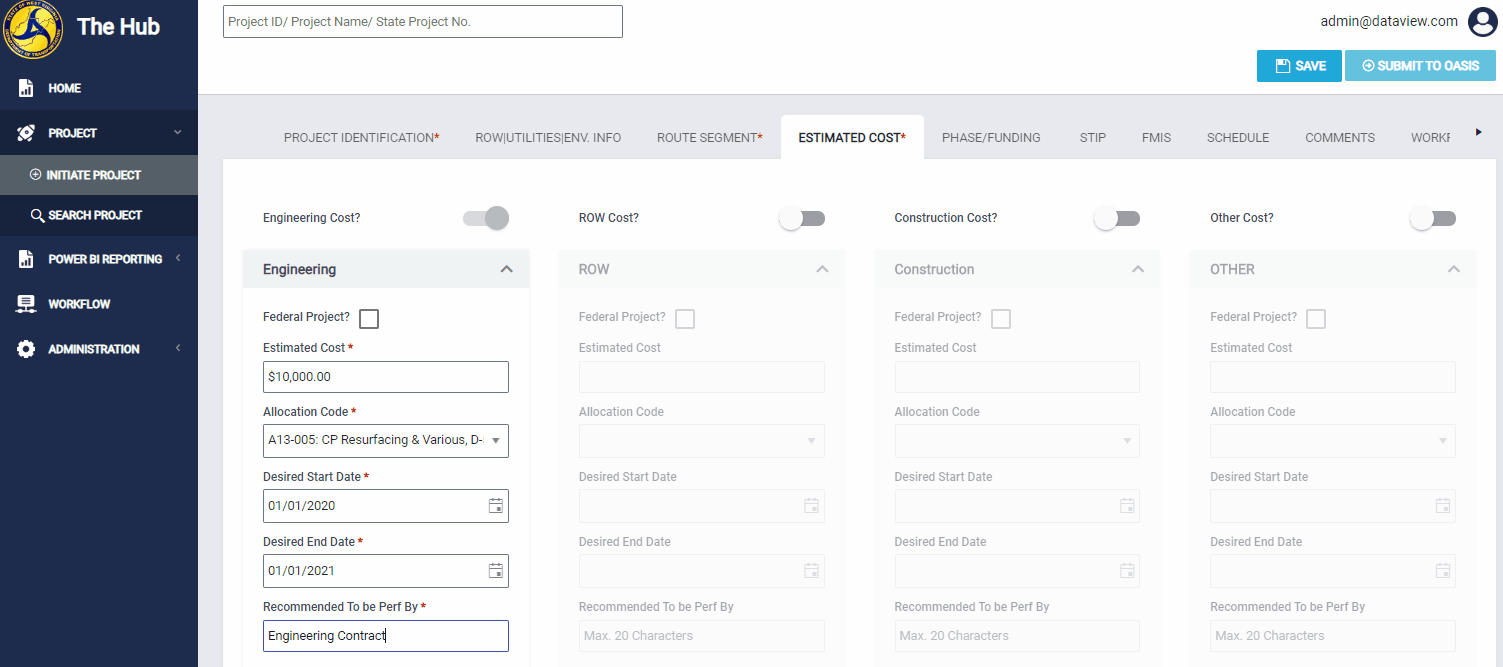Toggle the ROW Cost switch

802,218
